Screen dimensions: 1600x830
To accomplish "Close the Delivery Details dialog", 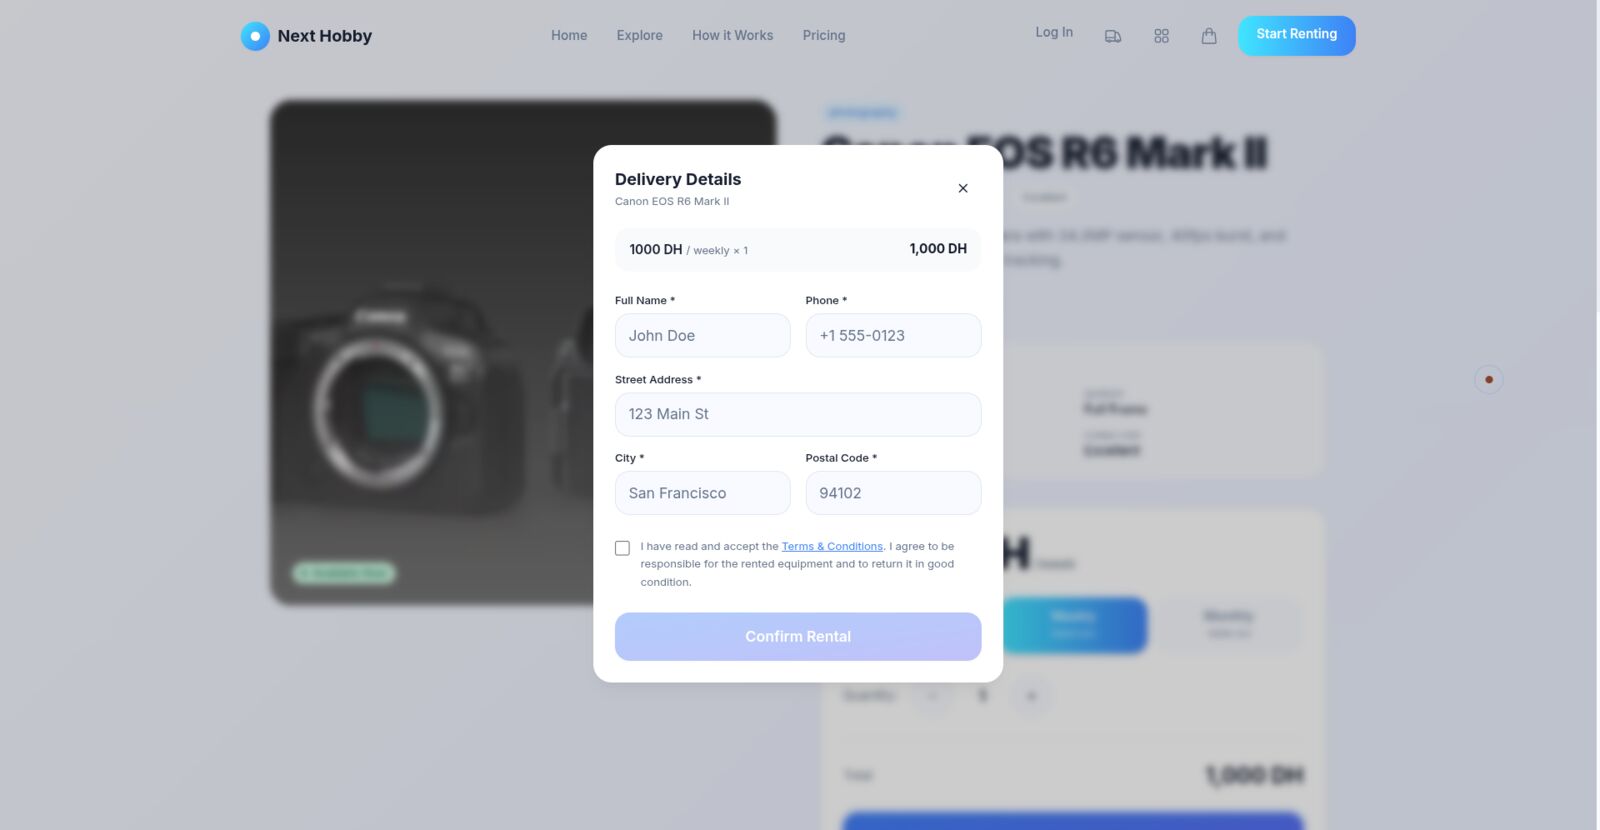I will click(963, 188).
